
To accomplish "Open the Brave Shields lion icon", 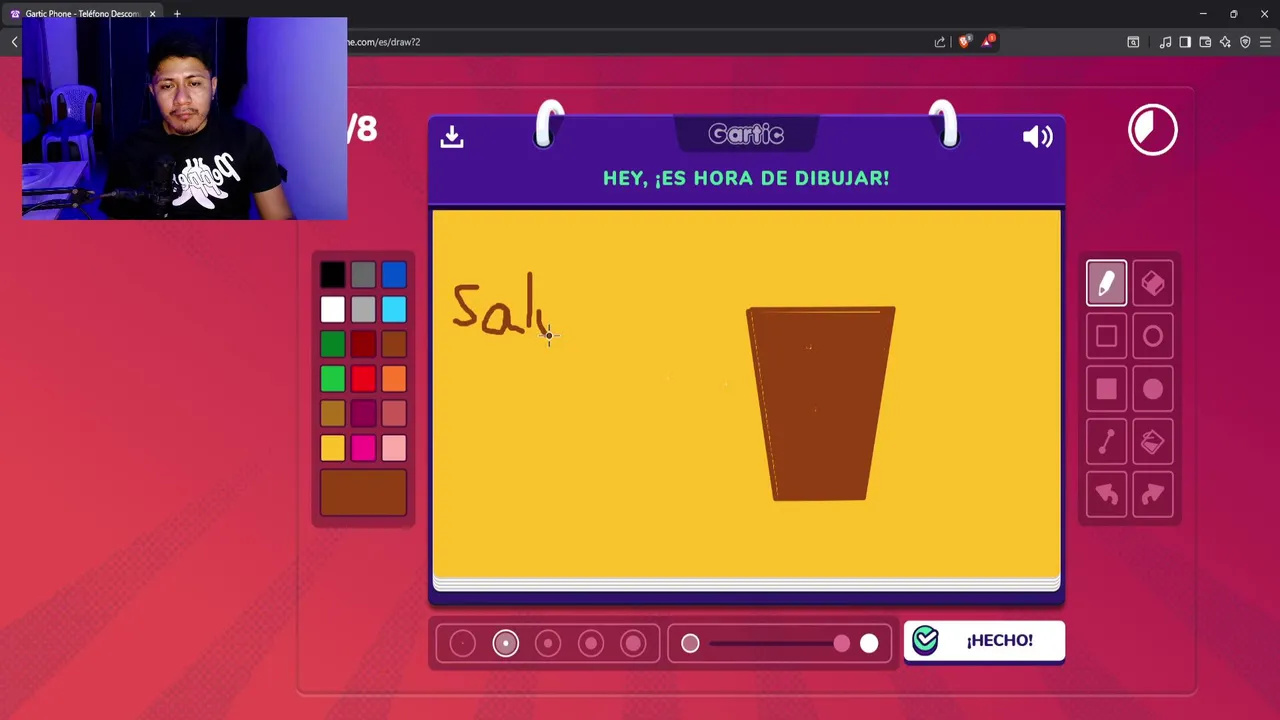I will coord(964,42).
